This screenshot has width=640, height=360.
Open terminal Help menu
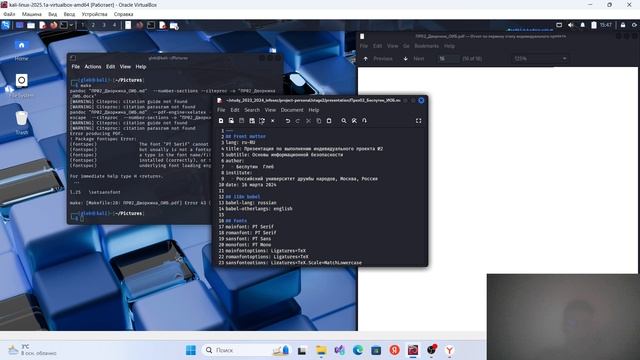(141, 67)
